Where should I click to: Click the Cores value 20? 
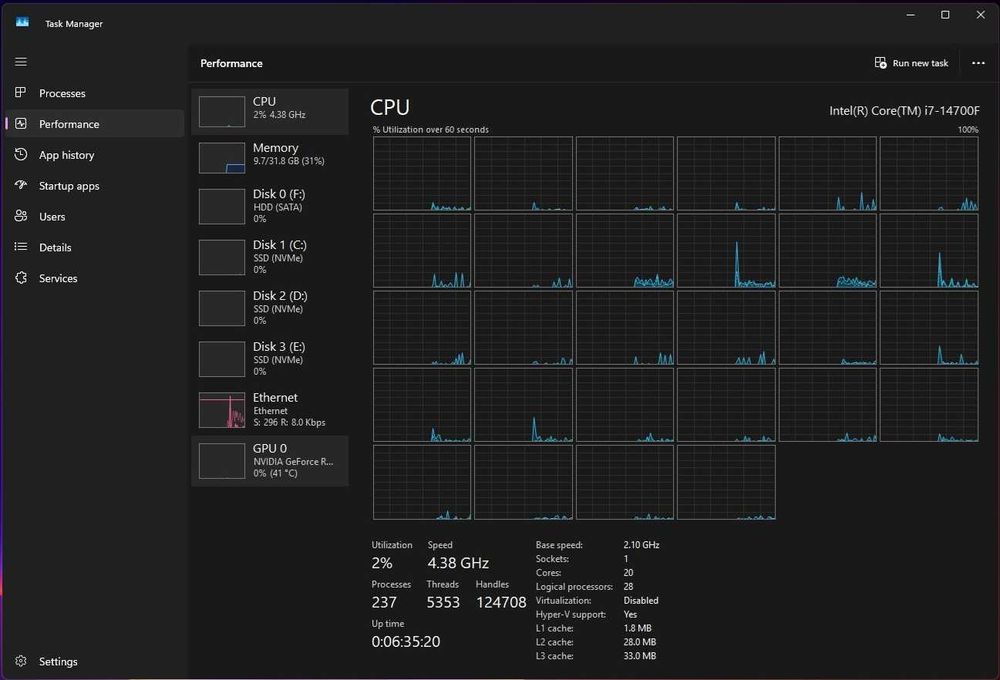[x=628, y=573]
